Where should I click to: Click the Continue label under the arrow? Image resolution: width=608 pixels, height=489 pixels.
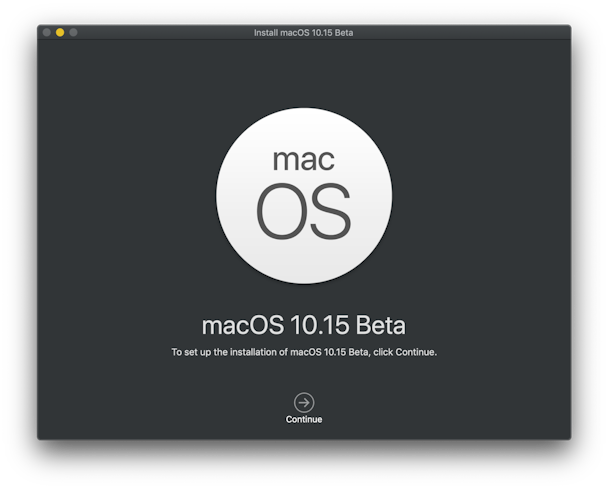(304, 420)
